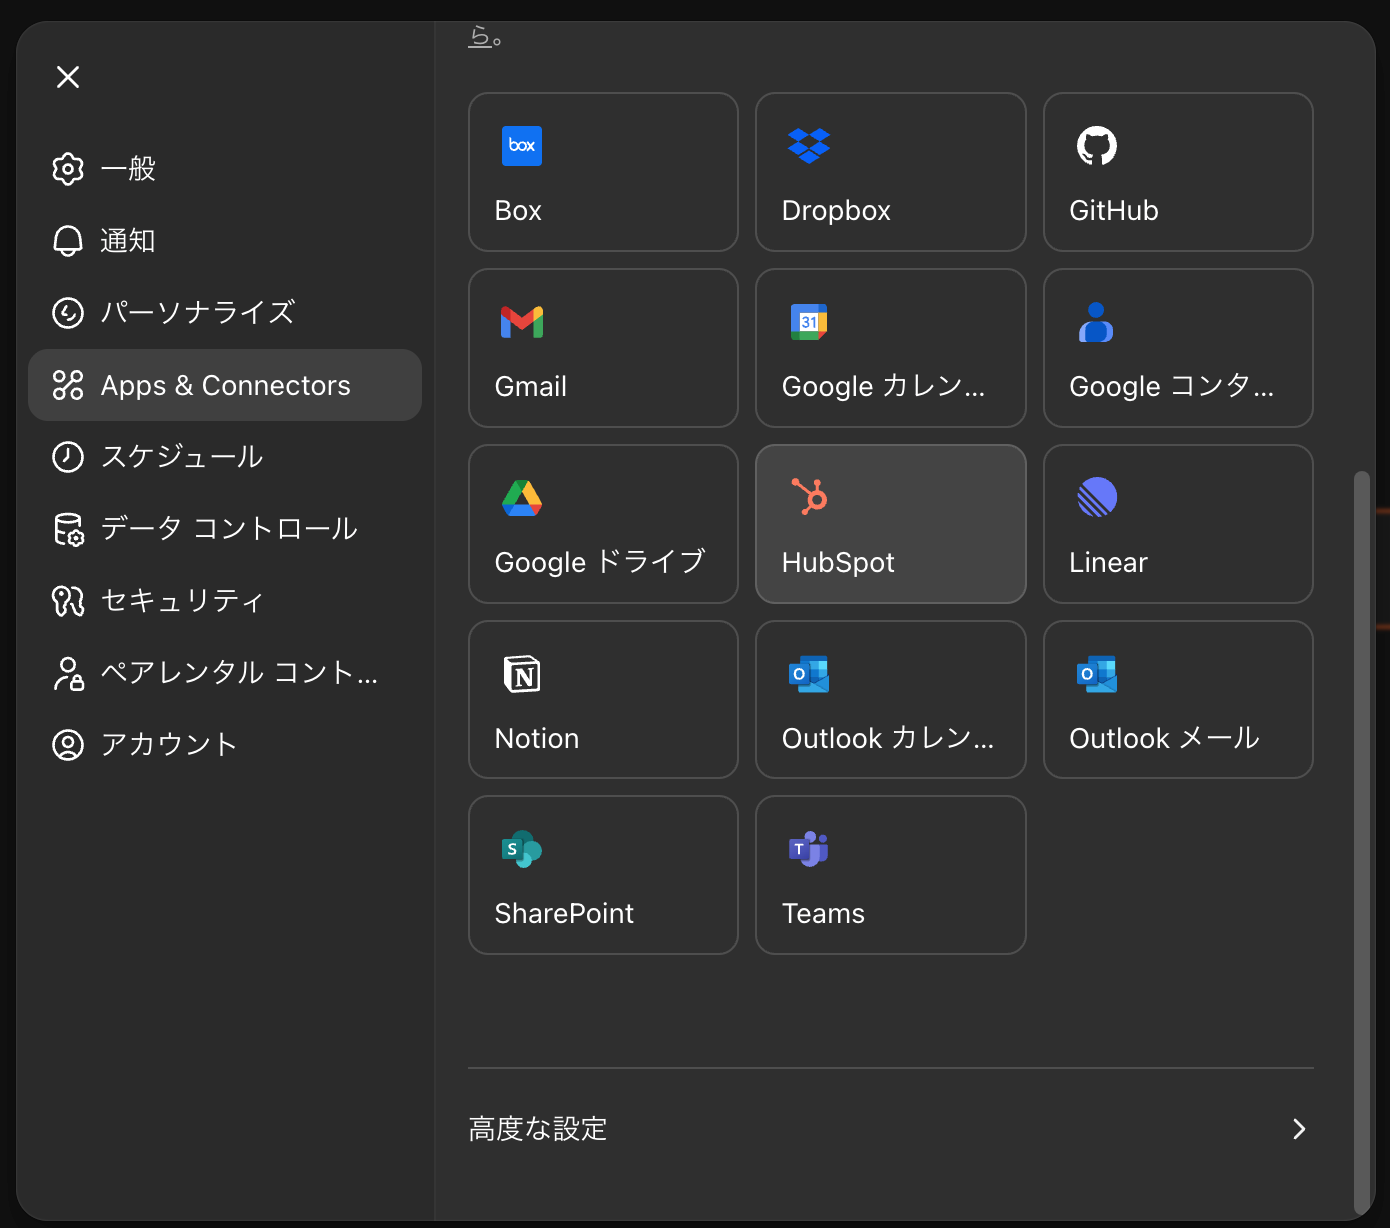Select the Google カレンダー connector

[x=889, y=348]
